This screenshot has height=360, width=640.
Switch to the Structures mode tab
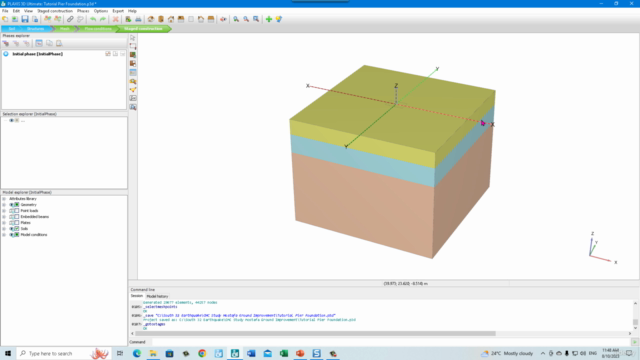[36, 29]
